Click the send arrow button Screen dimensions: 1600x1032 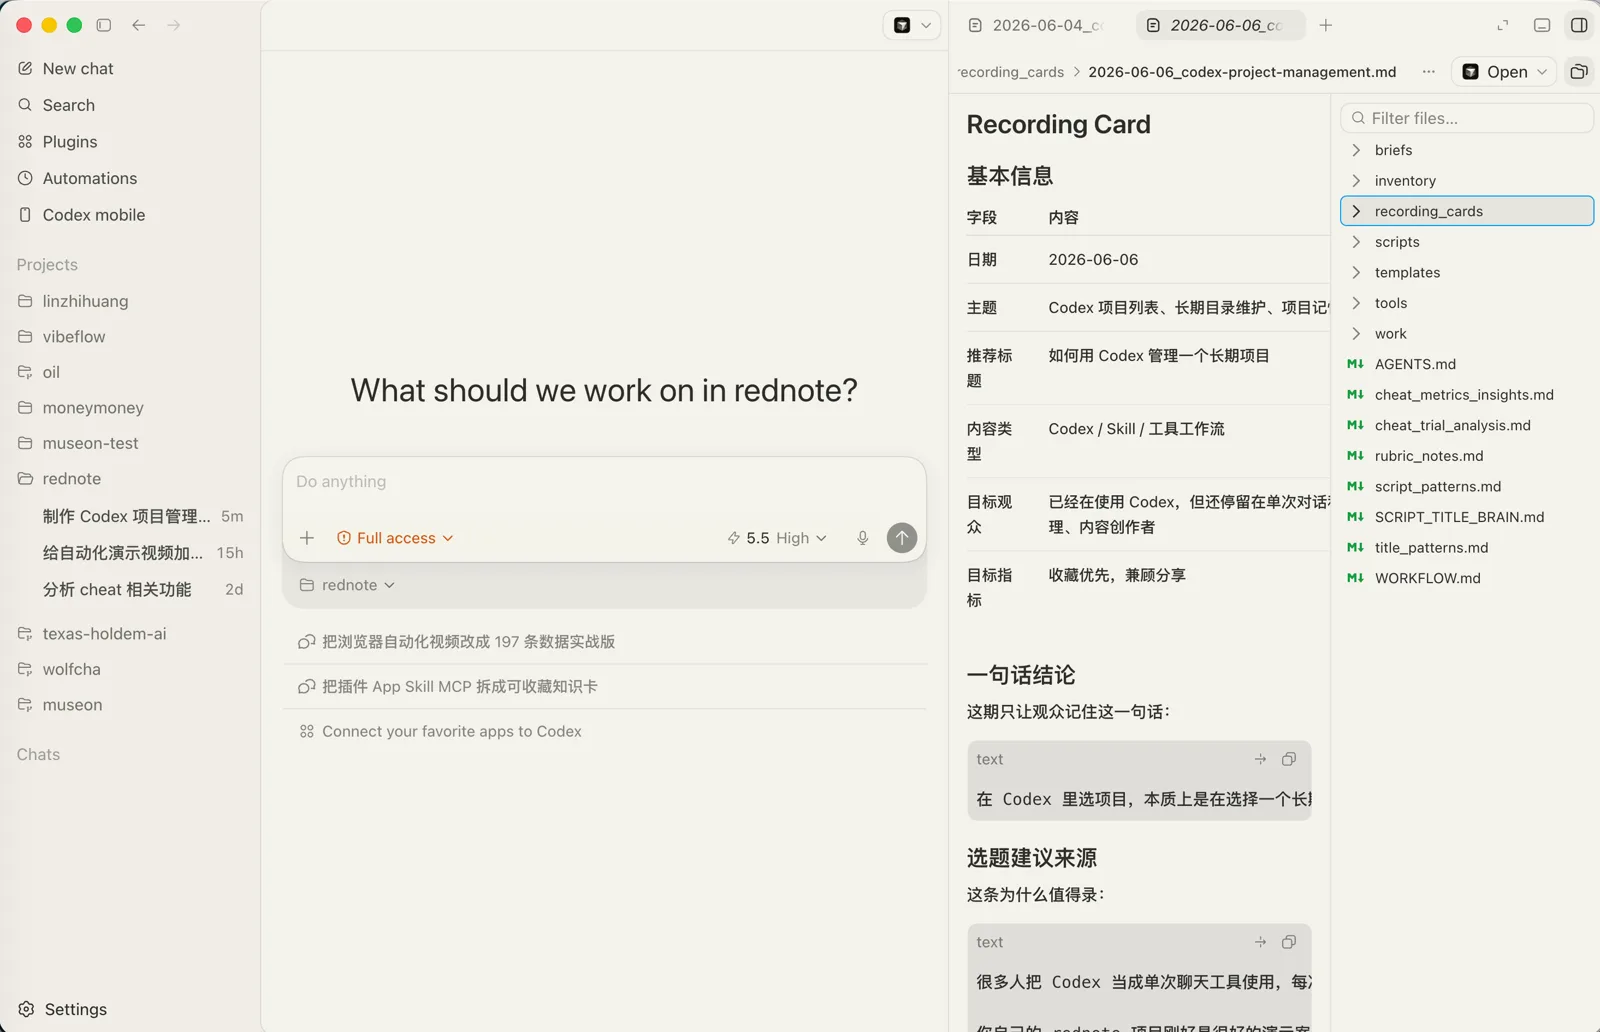click(x=902, y=538)
